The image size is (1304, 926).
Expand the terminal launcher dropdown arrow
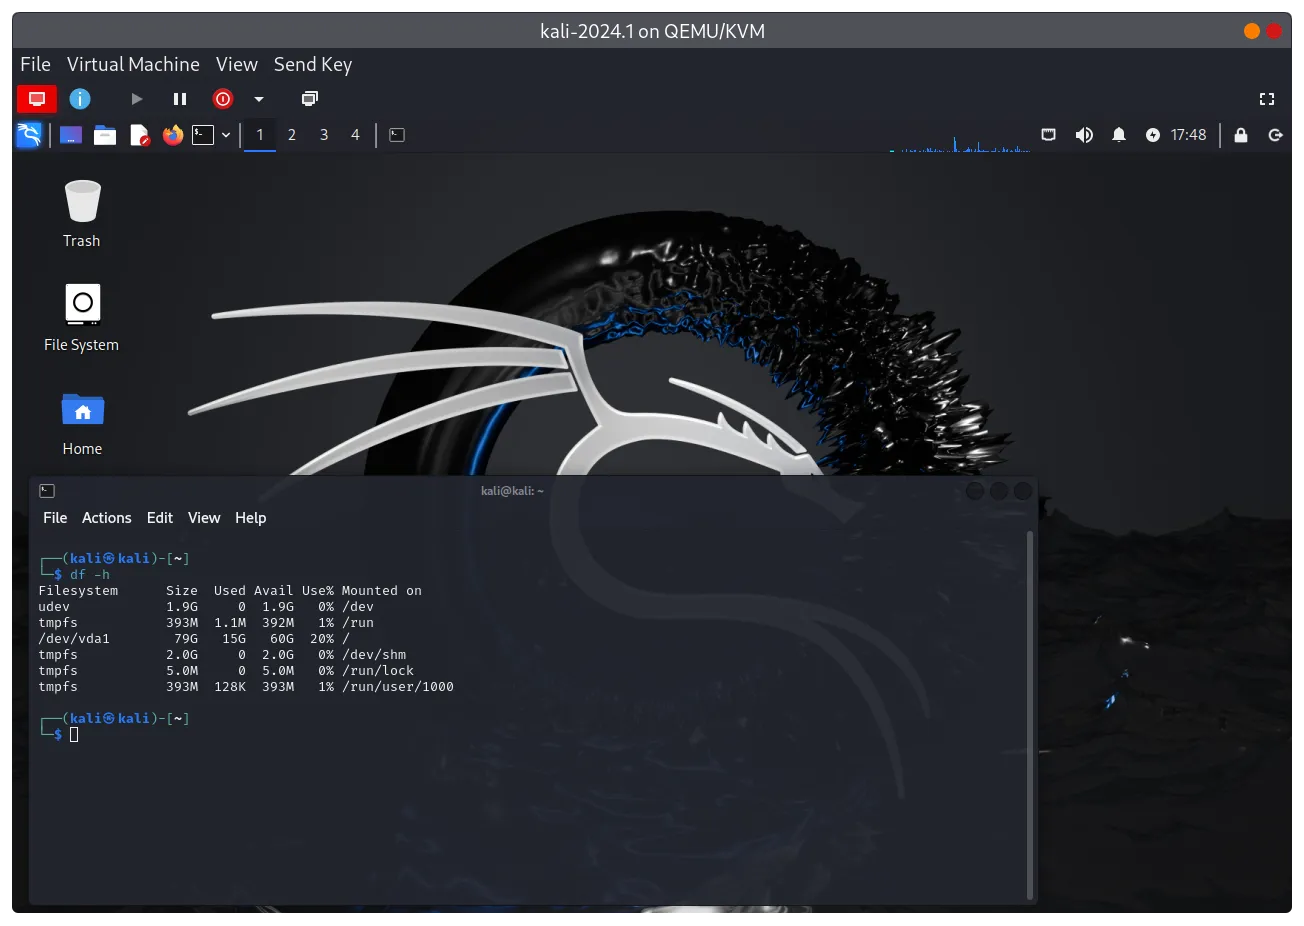226,135
